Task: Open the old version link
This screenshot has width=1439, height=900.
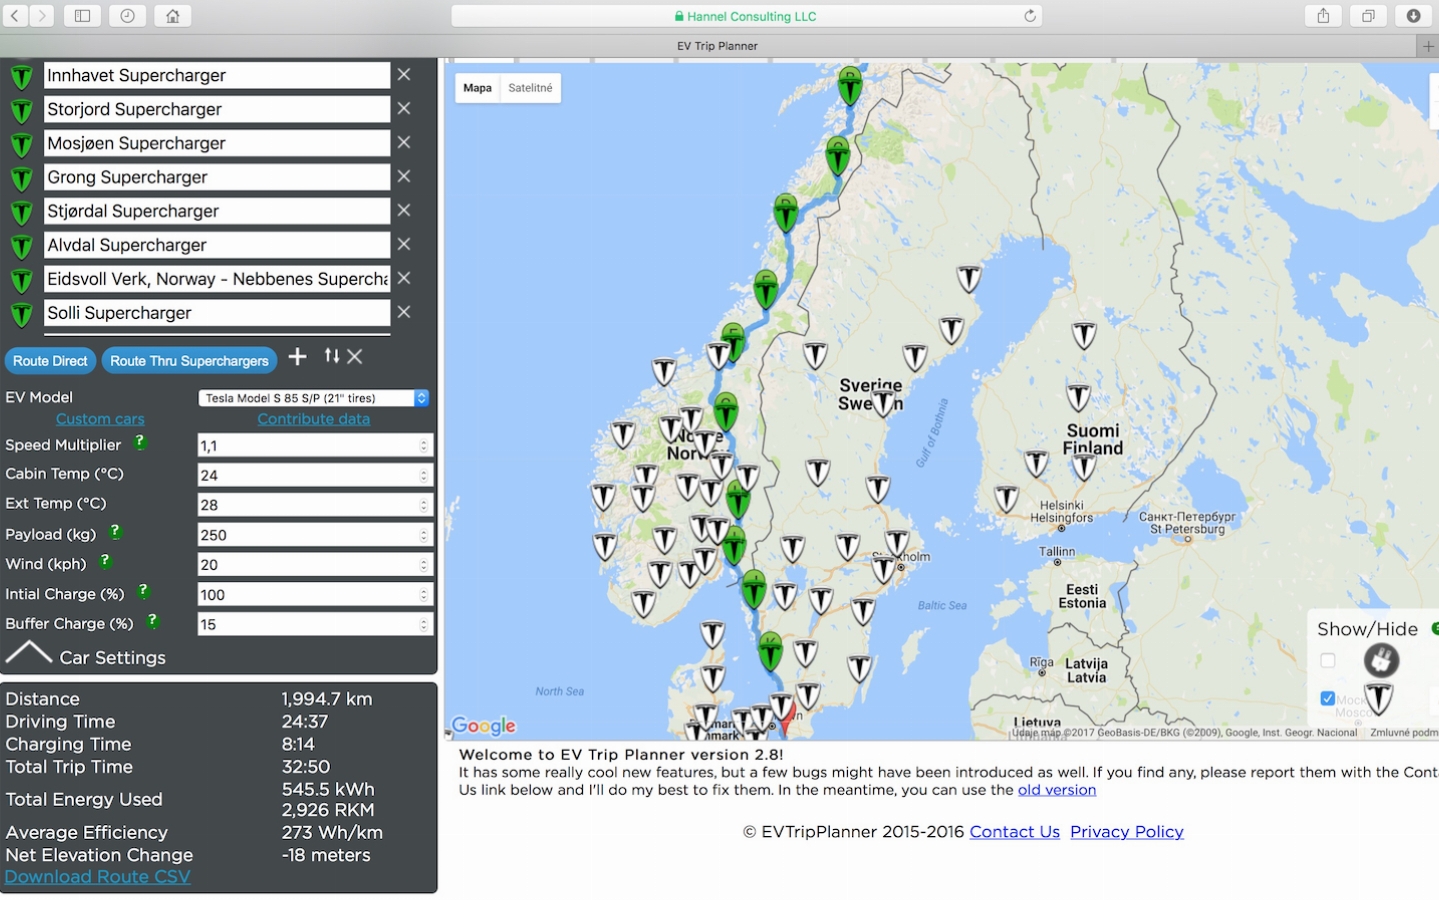Action: [x=1057, y=790]
